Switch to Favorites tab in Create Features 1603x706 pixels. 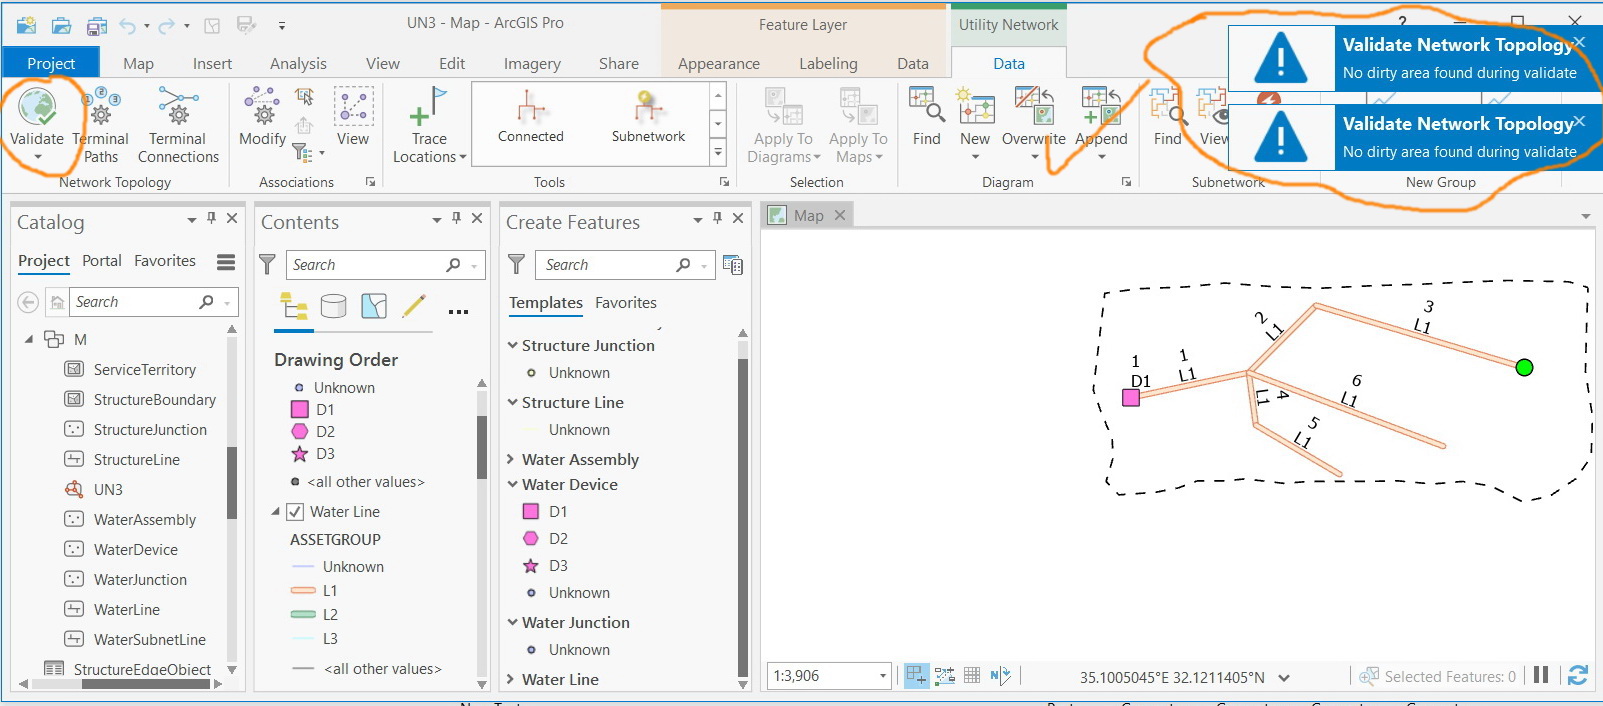[x=626, y=303]
